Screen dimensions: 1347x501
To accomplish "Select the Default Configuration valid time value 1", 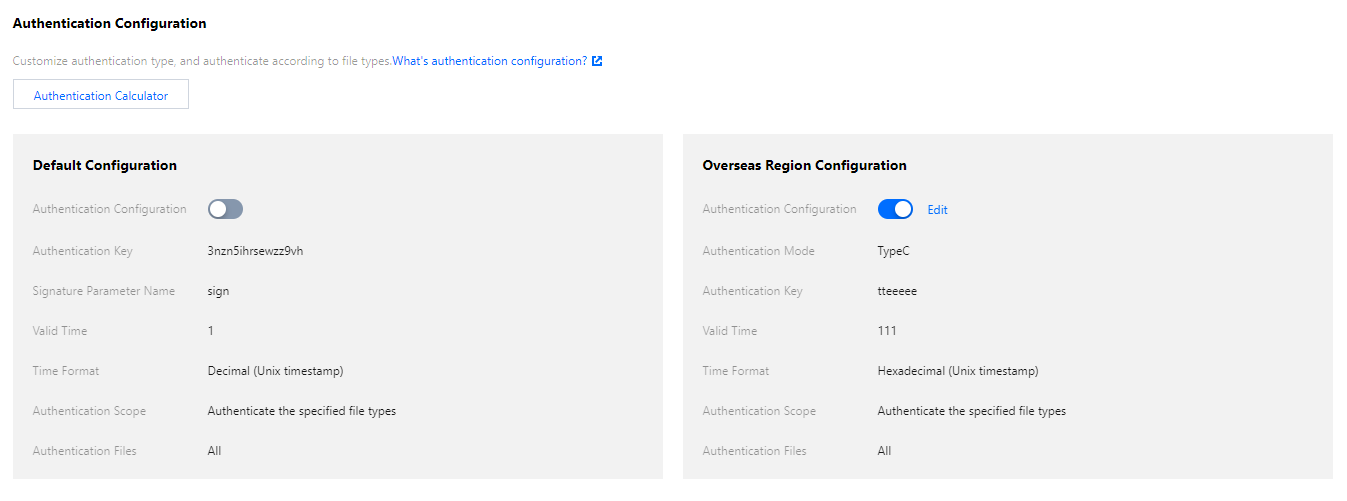I will (211, 331).
